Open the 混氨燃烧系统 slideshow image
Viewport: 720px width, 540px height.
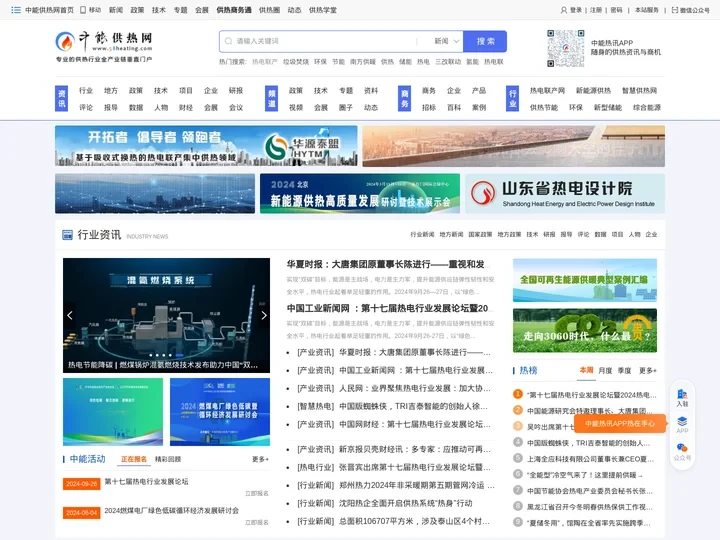coord(166,315)
